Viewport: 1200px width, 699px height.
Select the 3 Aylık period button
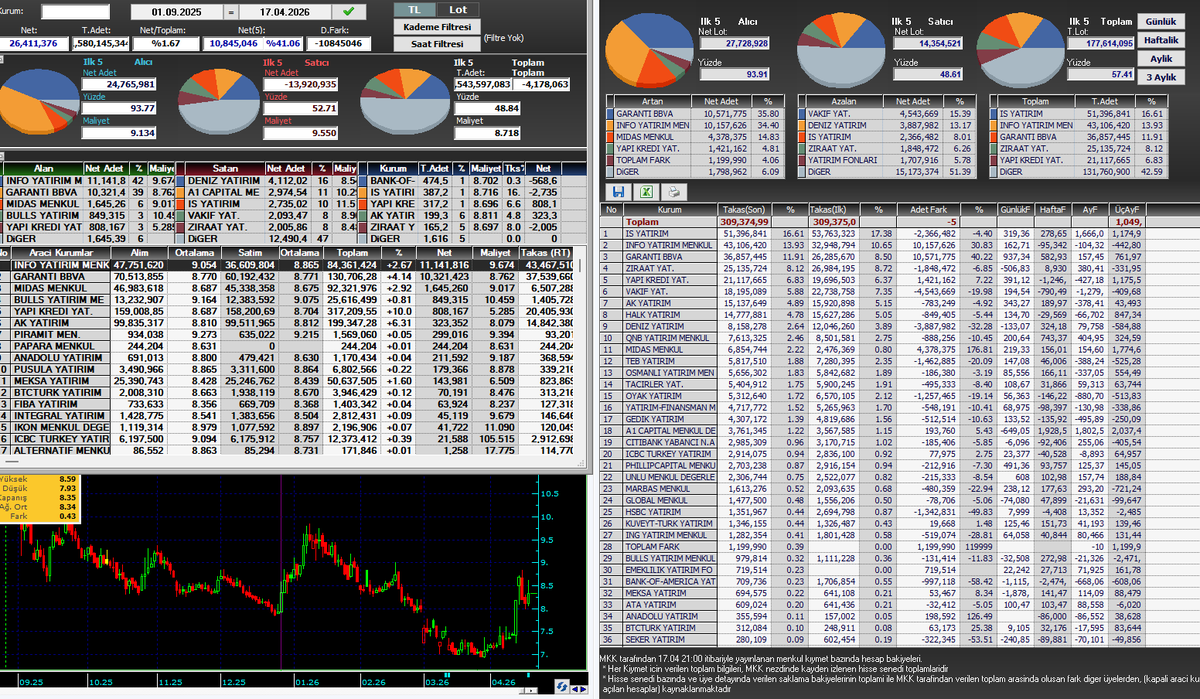click(x=1160, y=77)
